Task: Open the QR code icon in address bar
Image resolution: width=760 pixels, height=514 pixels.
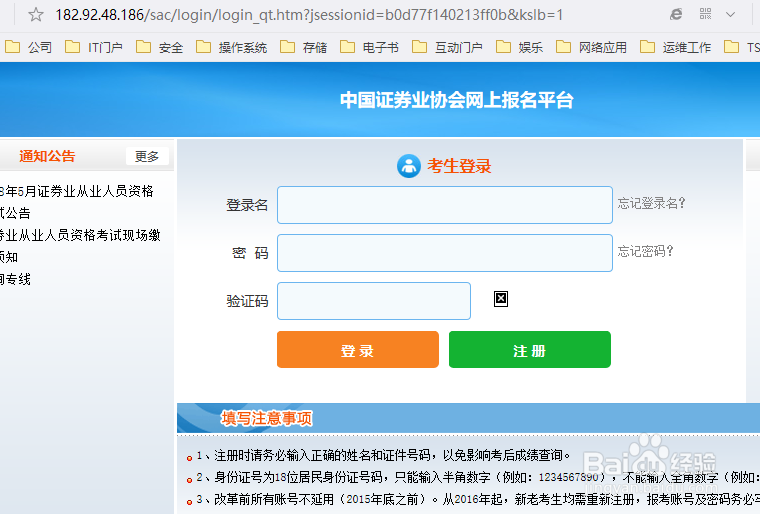Action: coord(705,14)
